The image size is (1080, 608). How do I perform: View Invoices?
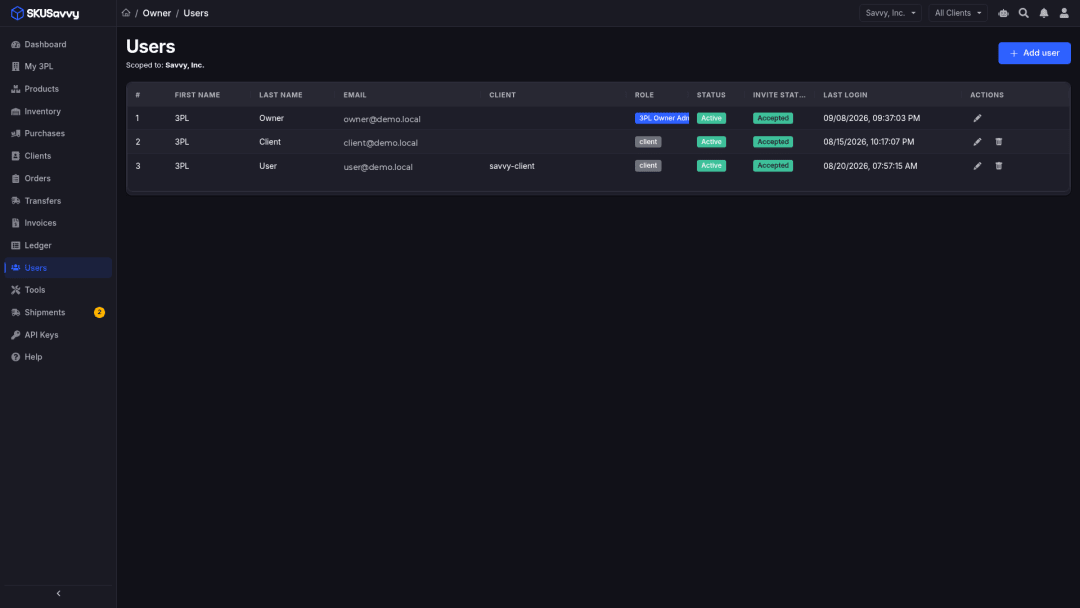[58, 223]
